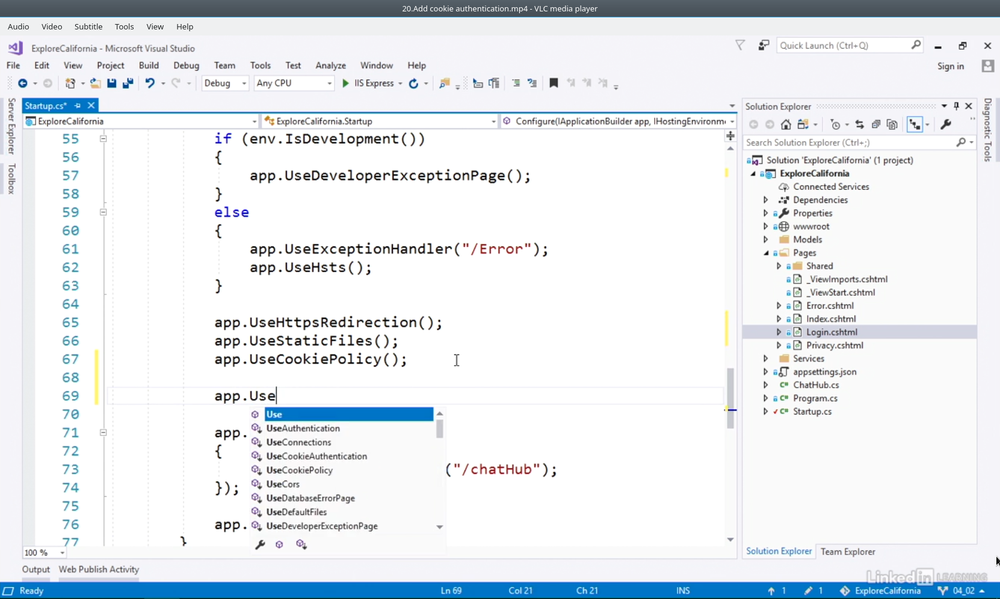
Task: Toggle a bookmark with the bookmark icon
Action: click(554, 84)
